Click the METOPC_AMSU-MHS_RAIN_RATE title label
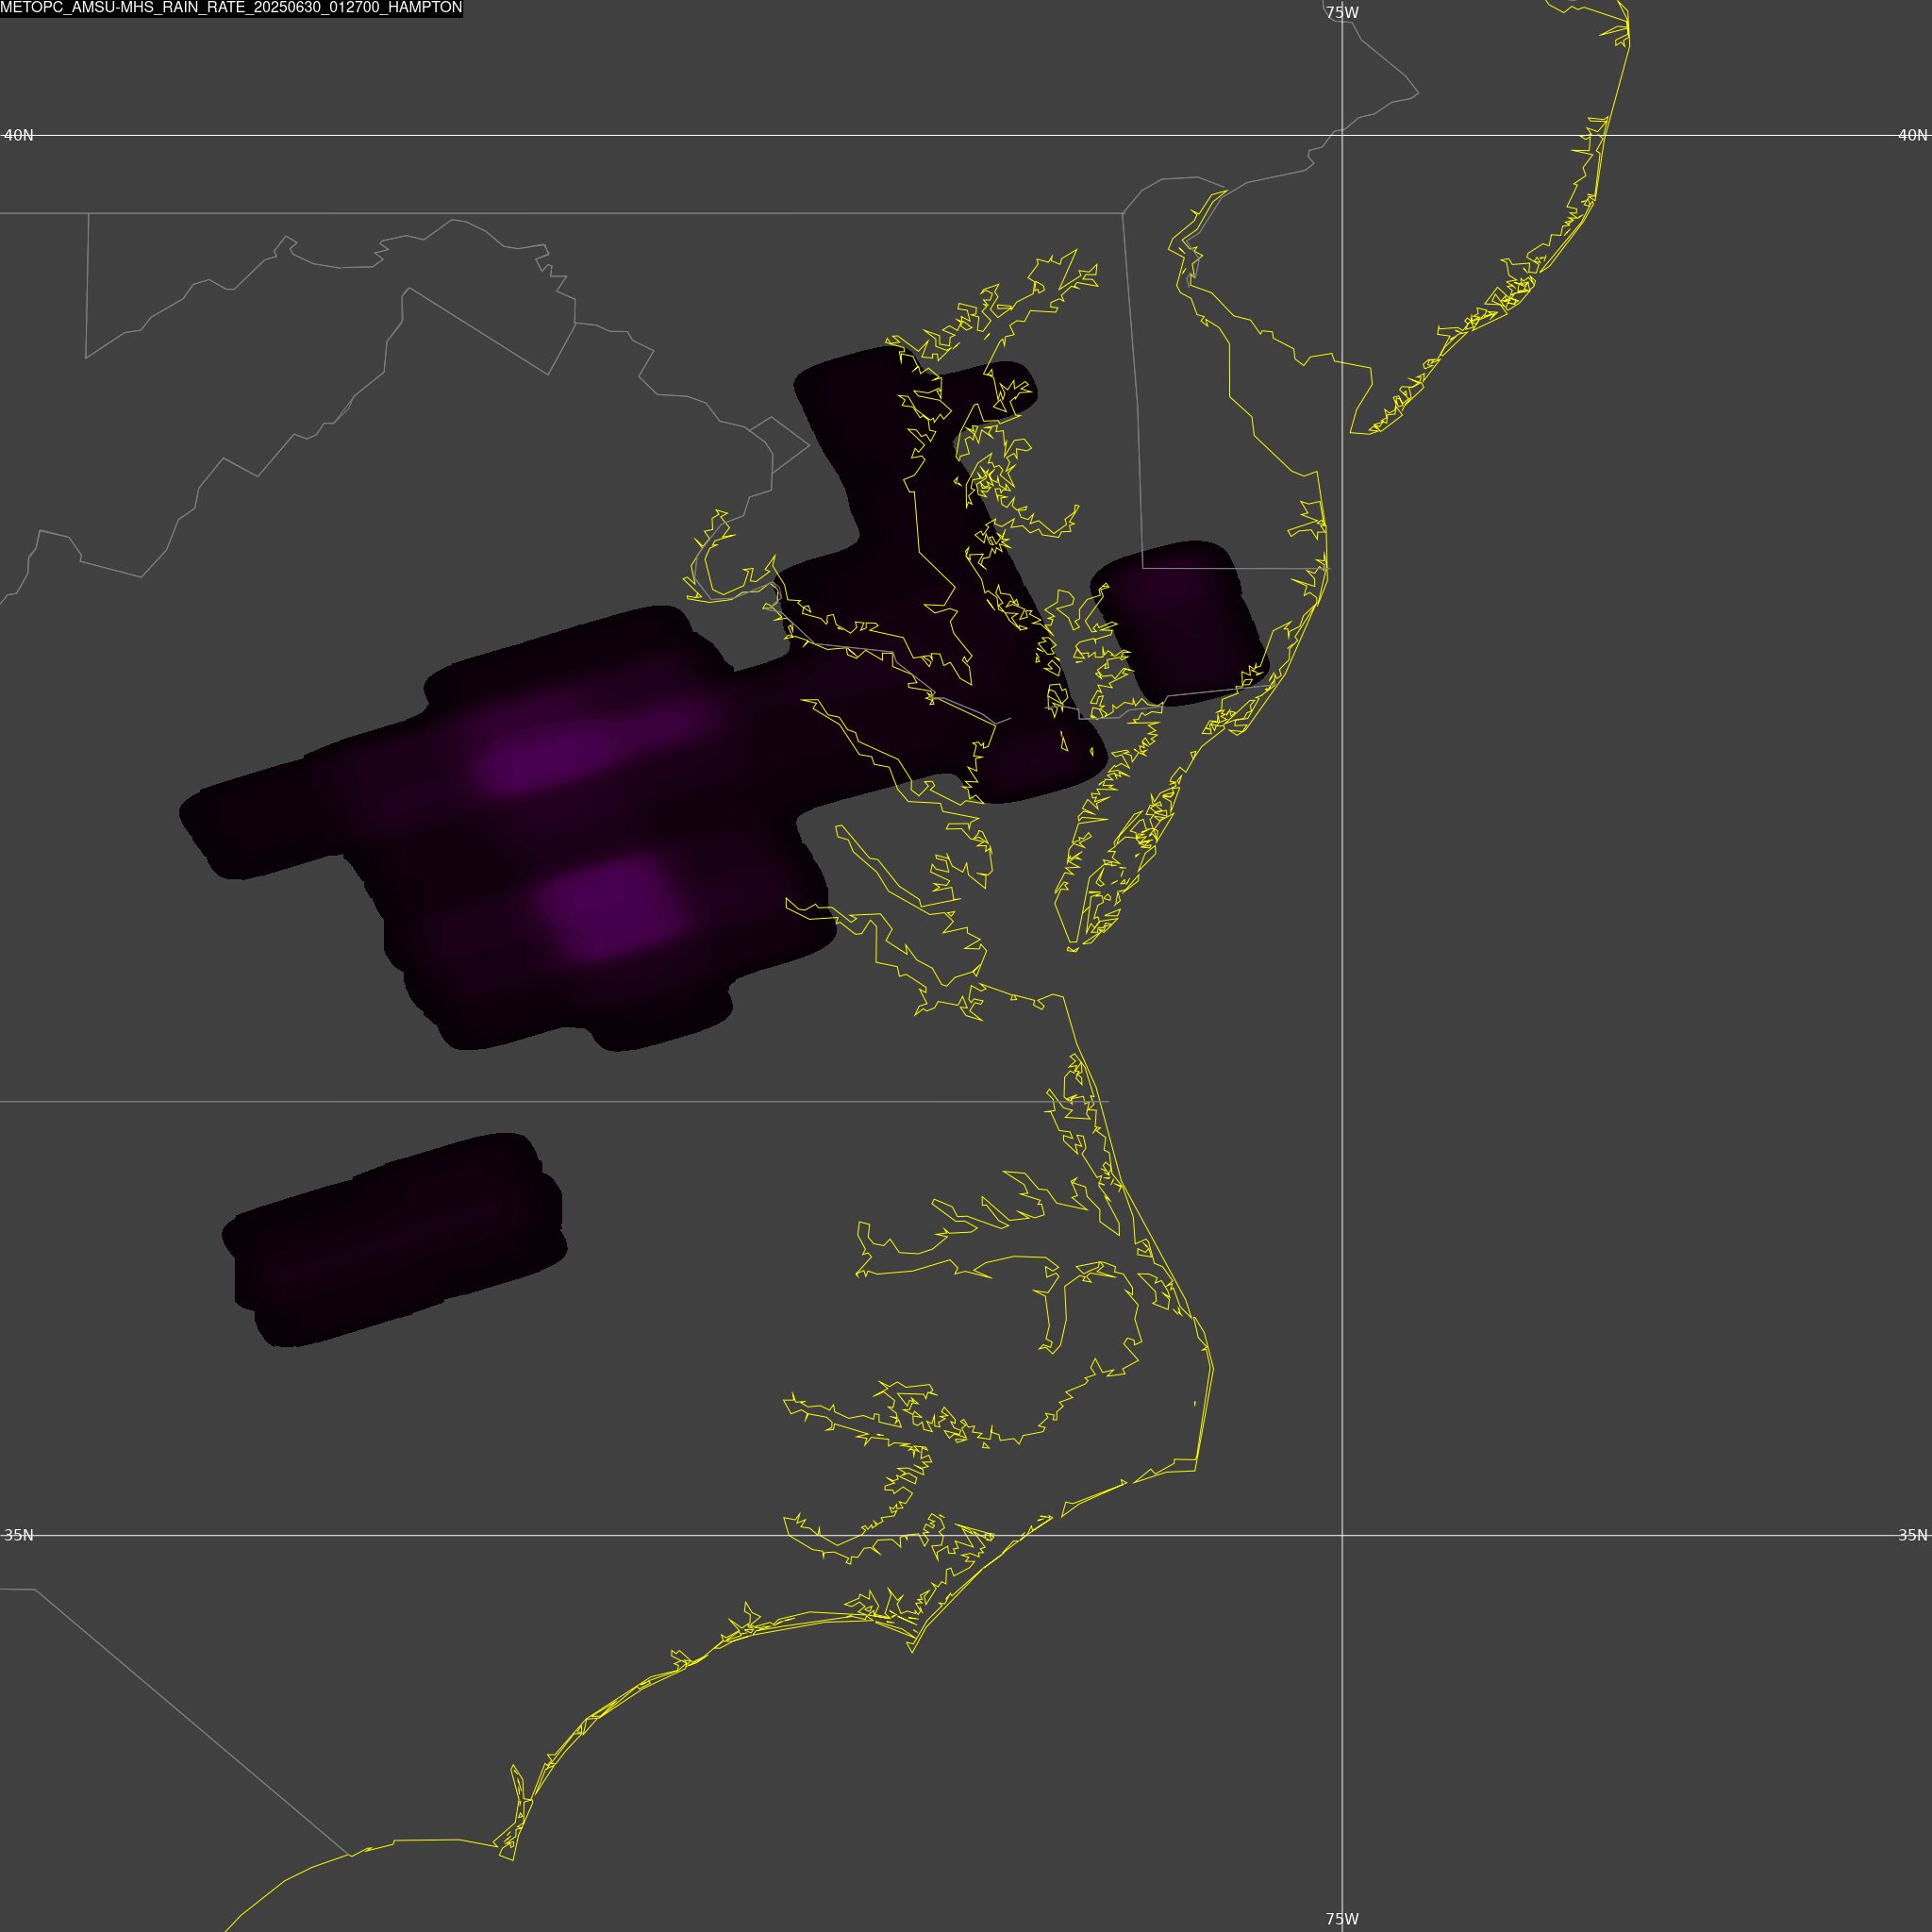1932x1932 pixels. (231, 8)
